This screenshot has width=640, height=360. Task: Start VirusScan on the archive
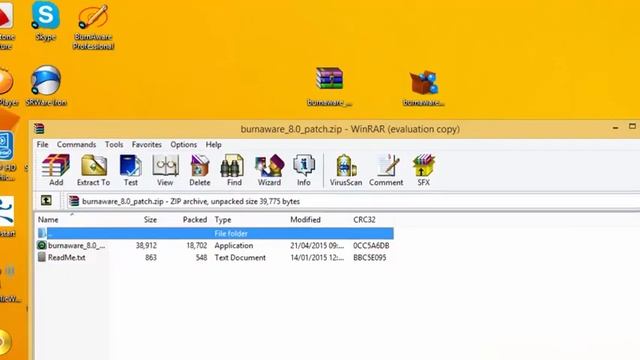(346, 170)
